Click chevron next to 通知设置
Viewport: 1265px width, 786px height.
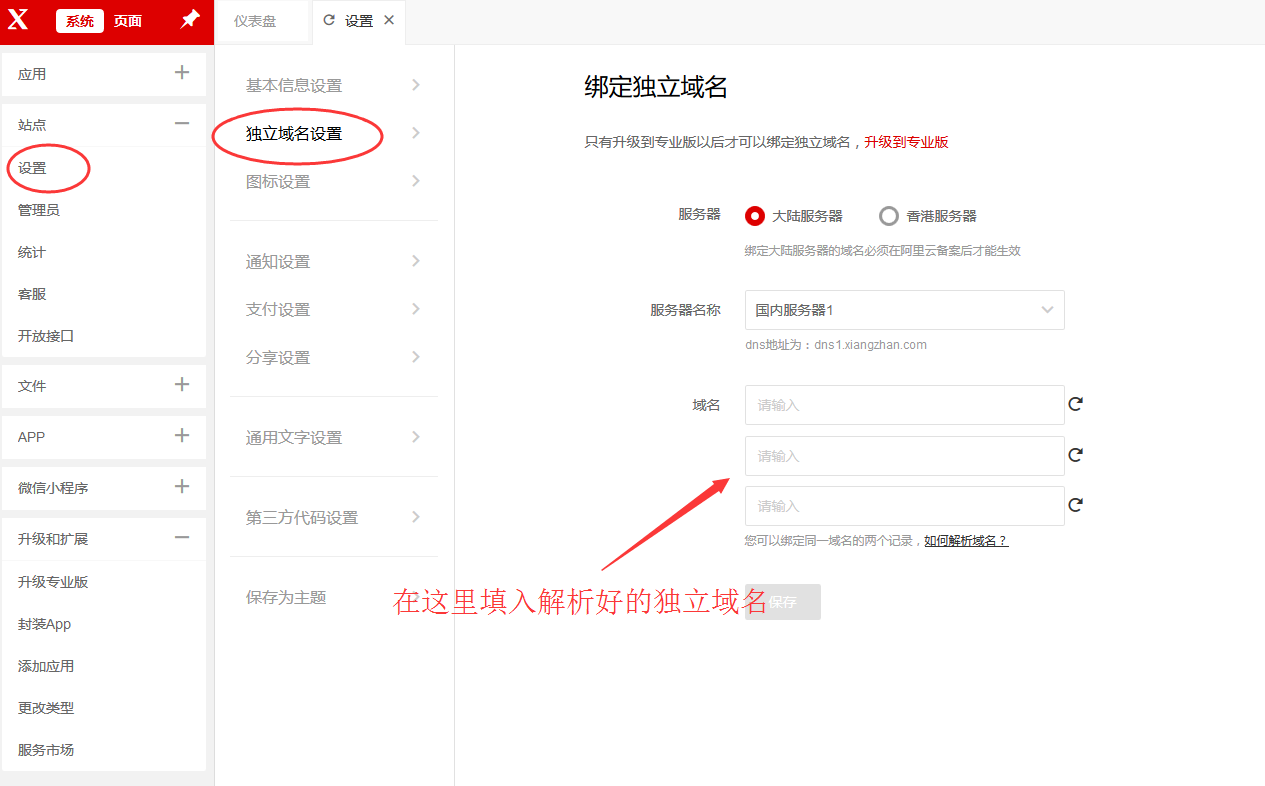(416, 261)
